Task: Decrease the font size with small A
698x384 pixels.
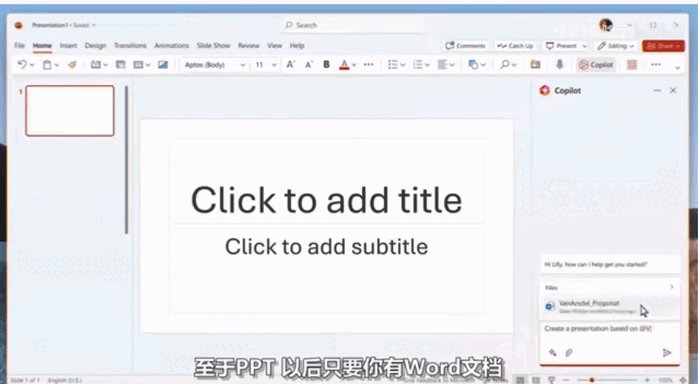Action: click(308, 65)
